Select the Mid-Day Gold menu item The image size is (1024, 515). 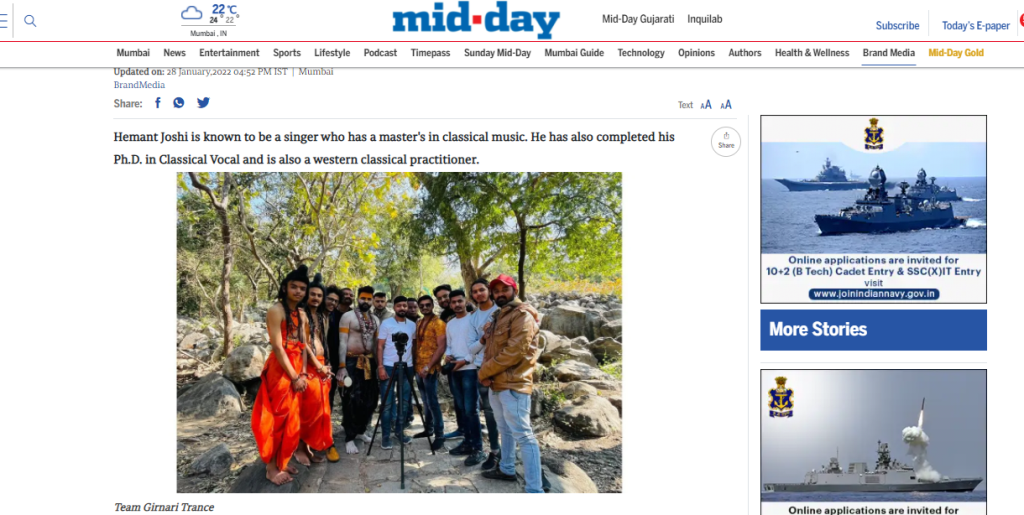point(956,53)
